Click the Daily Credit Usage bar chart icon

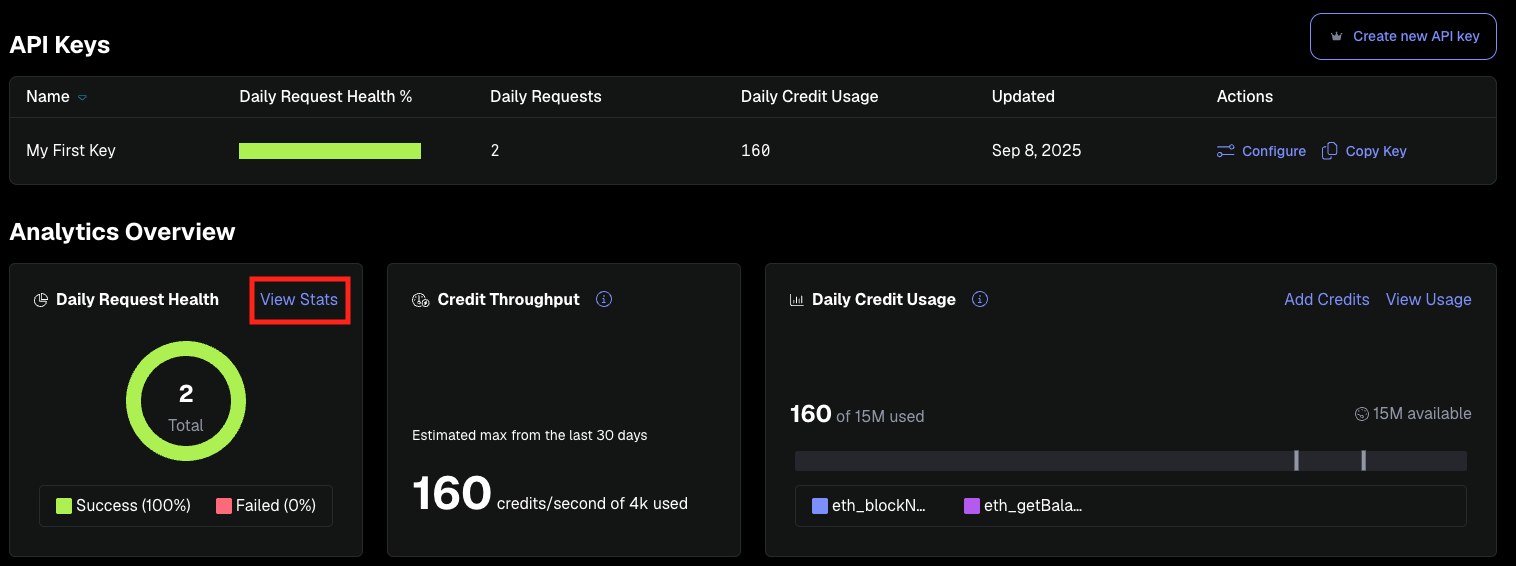(797, 300)
